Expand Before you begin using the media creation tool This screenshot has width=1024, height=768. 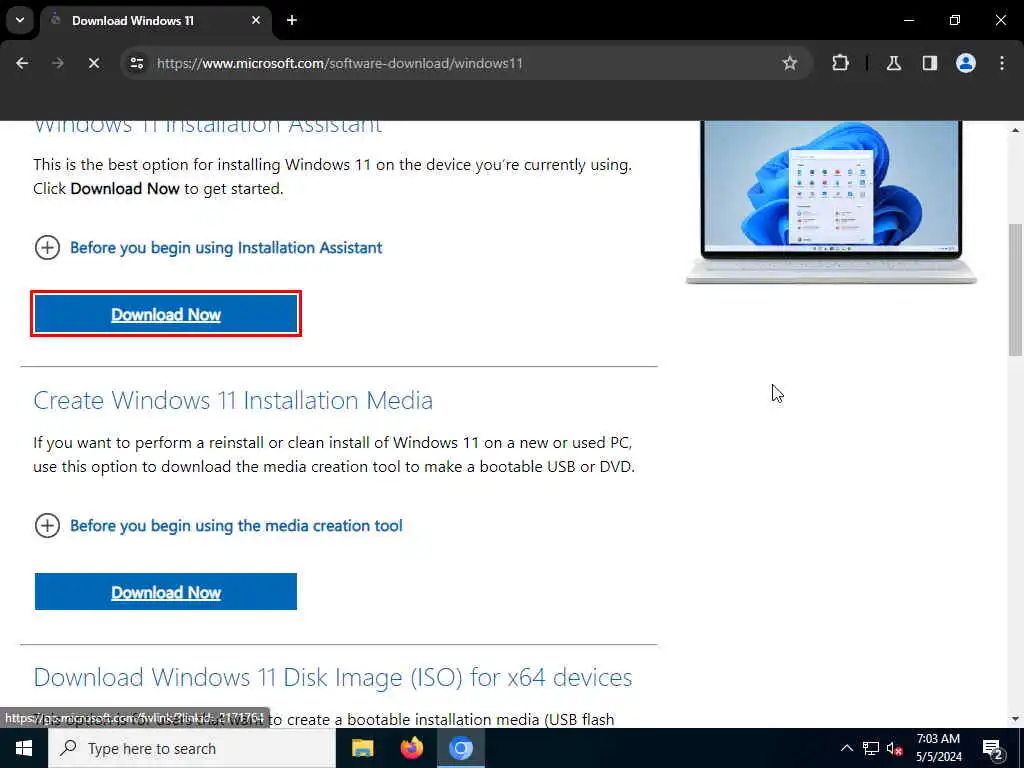click(218, 526)
